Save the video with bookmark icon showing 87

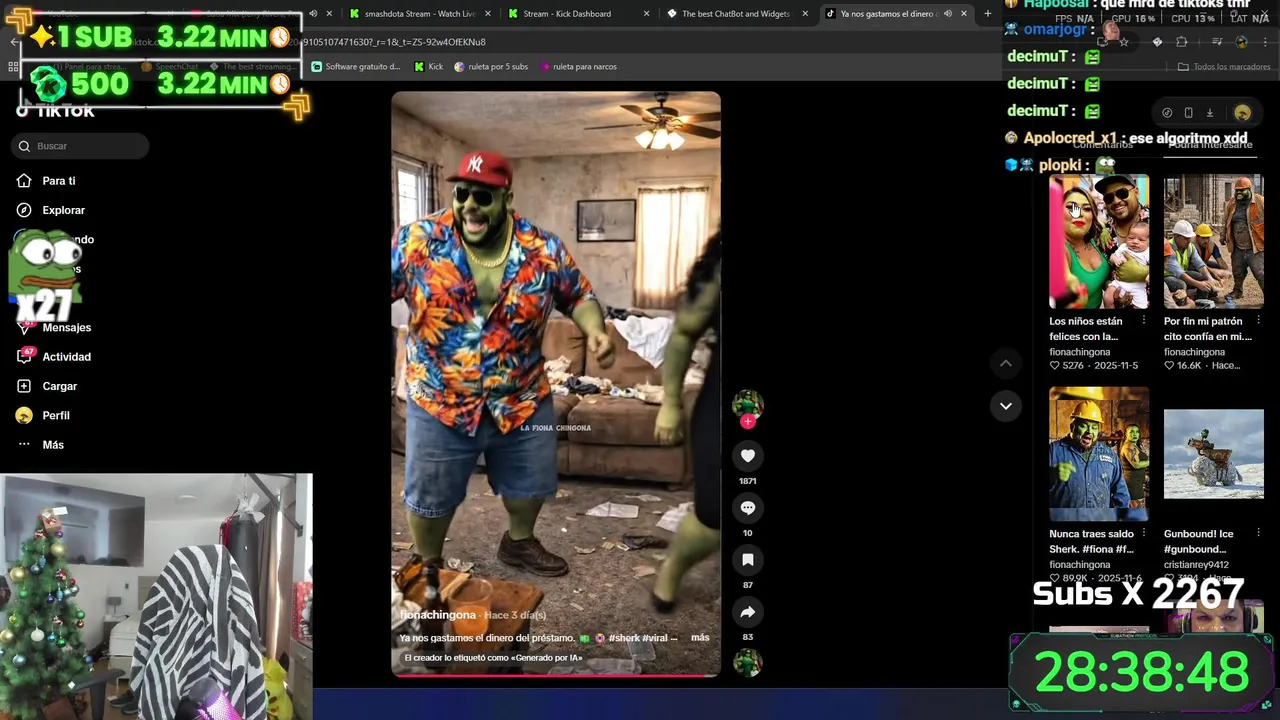point(747,560)
